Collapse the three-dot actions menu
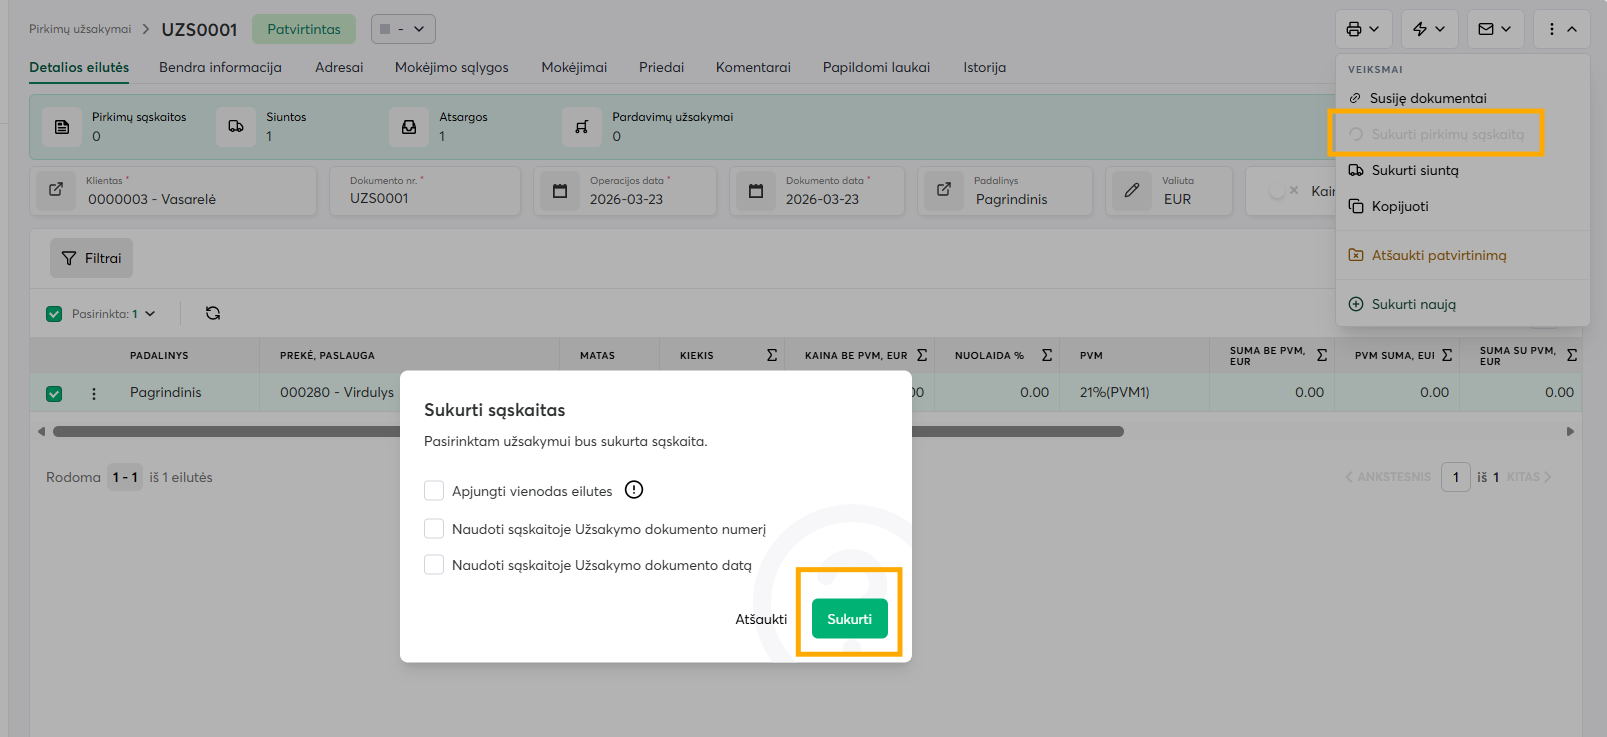 1561,29
